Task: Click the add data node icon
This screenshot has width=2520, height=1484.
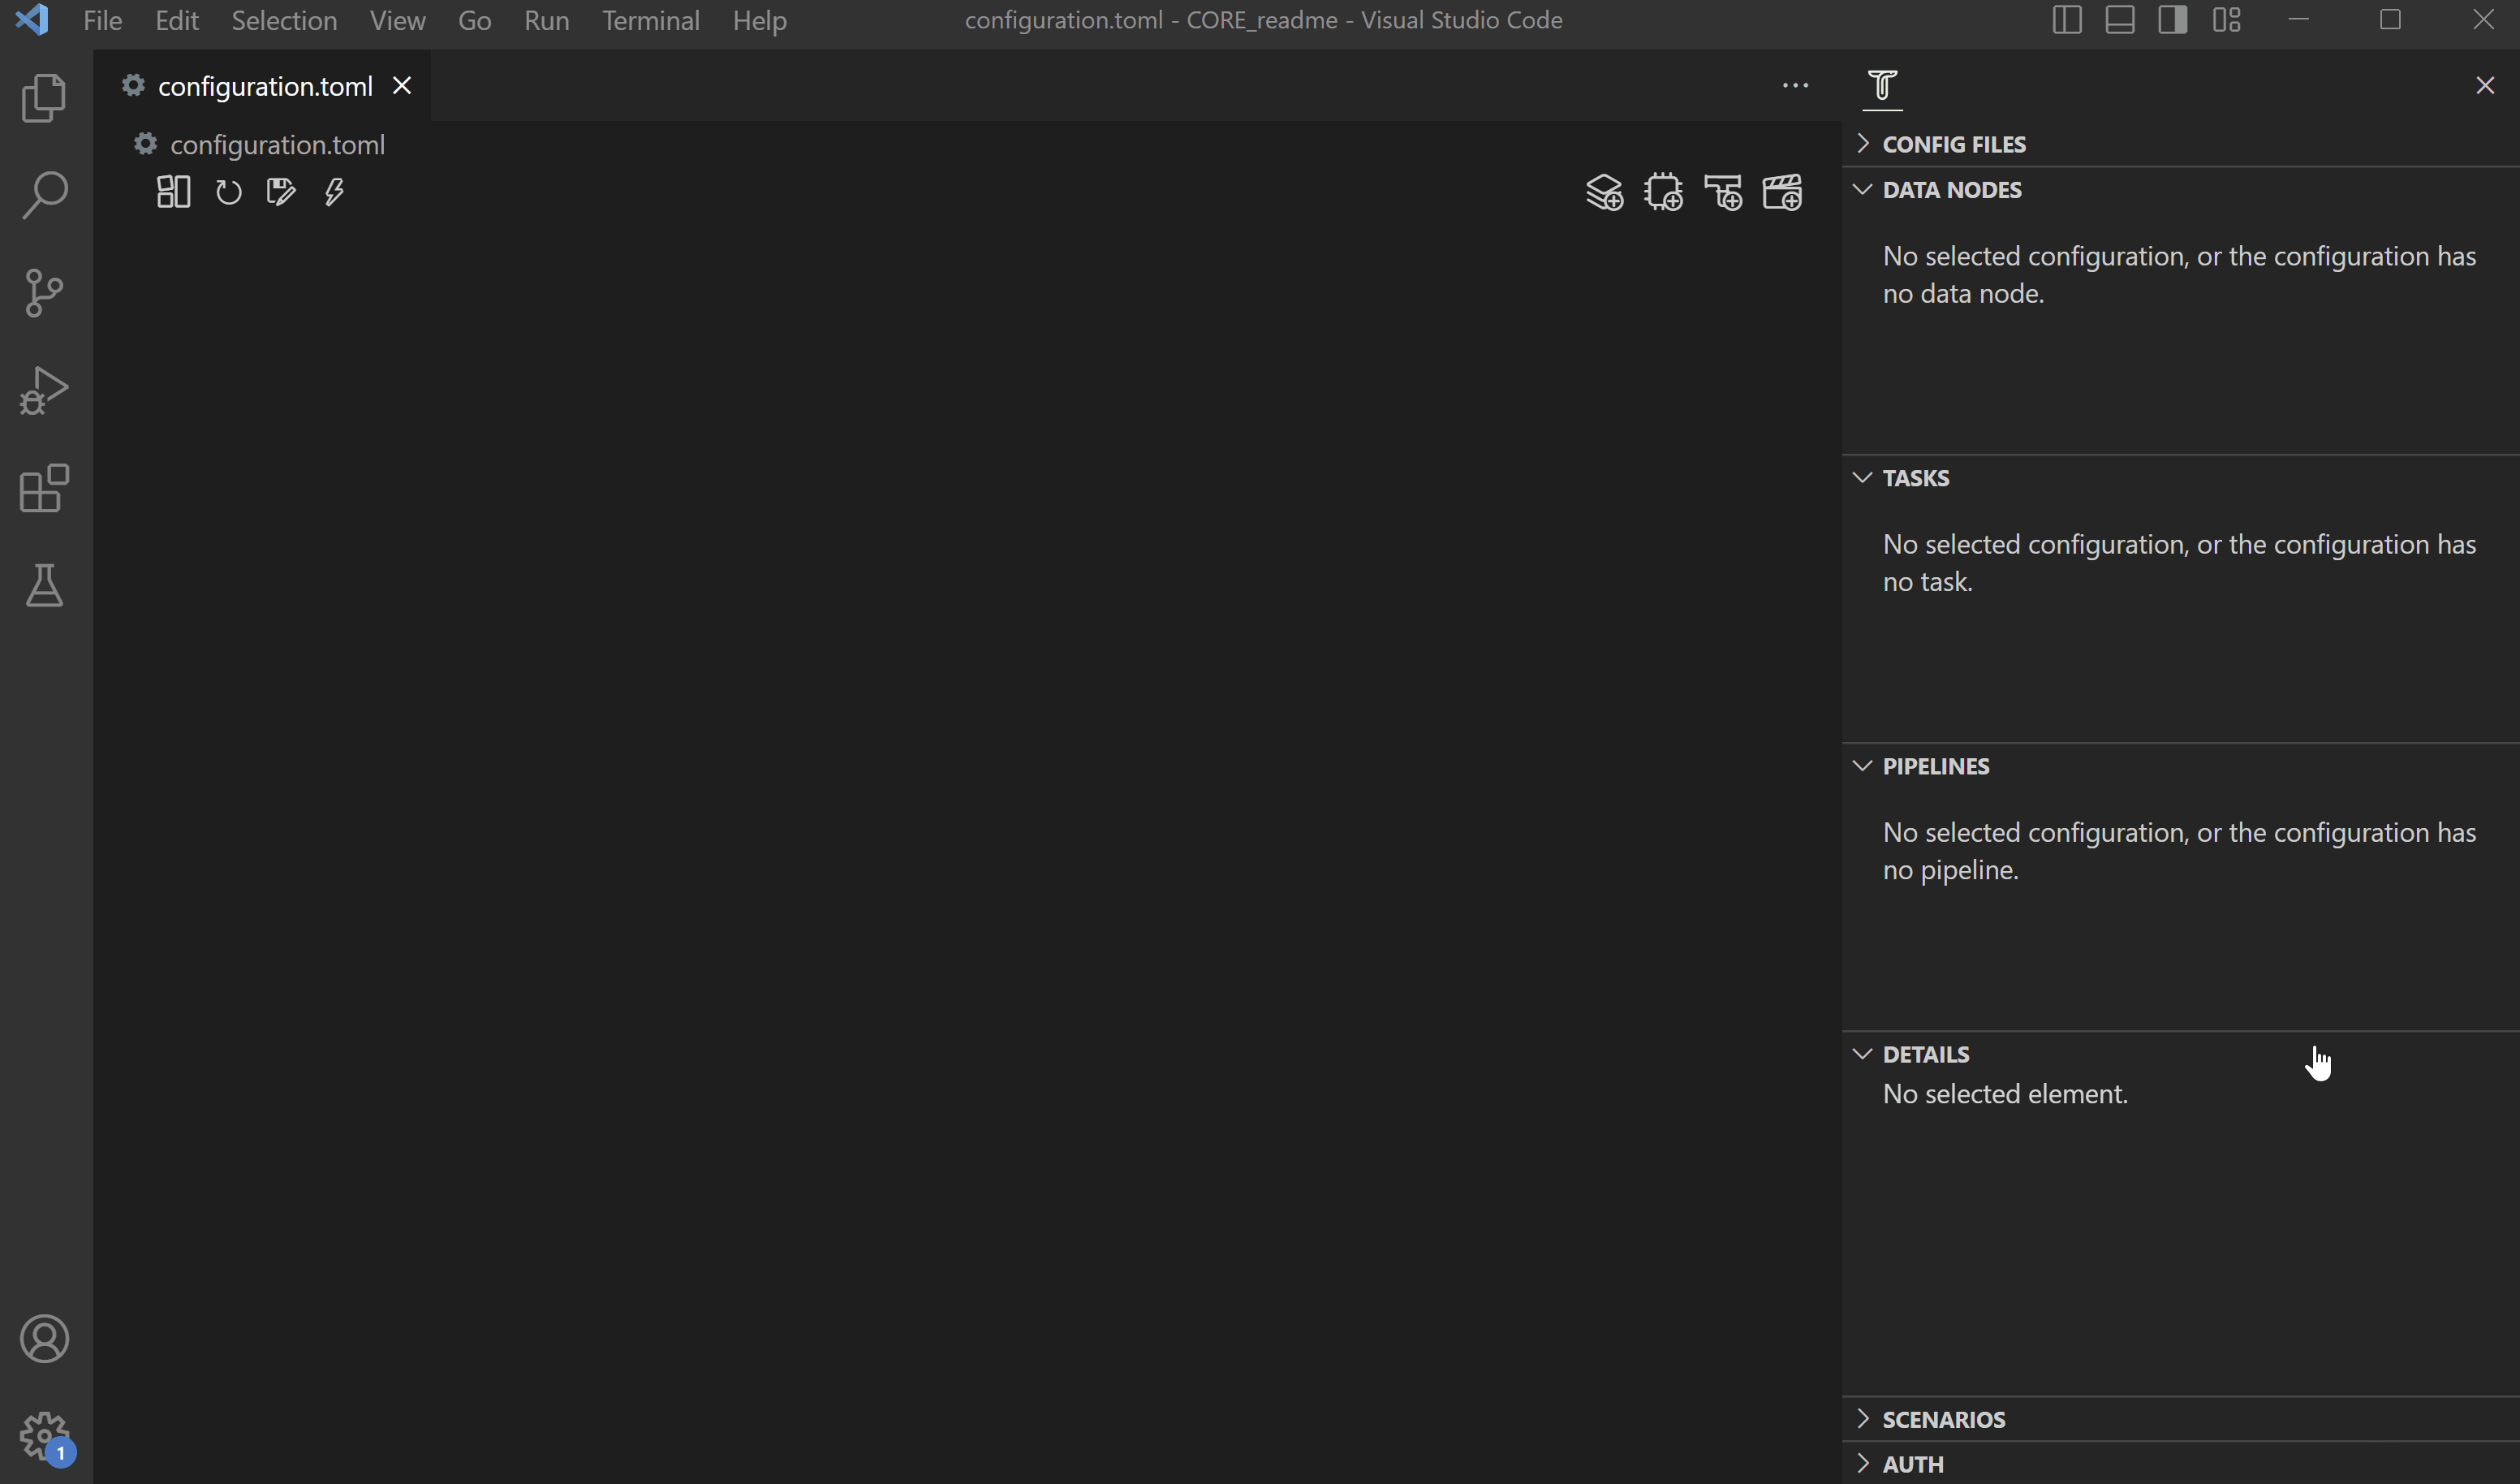Action: coord(1604,192)
